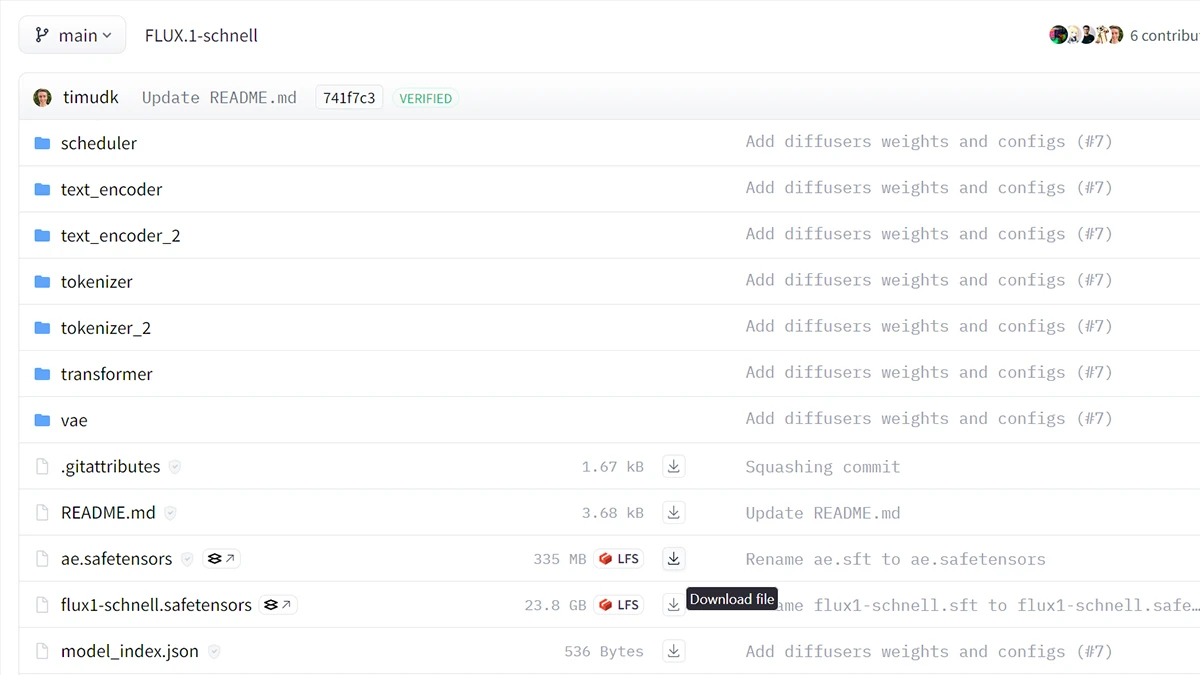
Task: Open the tokenizer folder
Action: [96, 281]
